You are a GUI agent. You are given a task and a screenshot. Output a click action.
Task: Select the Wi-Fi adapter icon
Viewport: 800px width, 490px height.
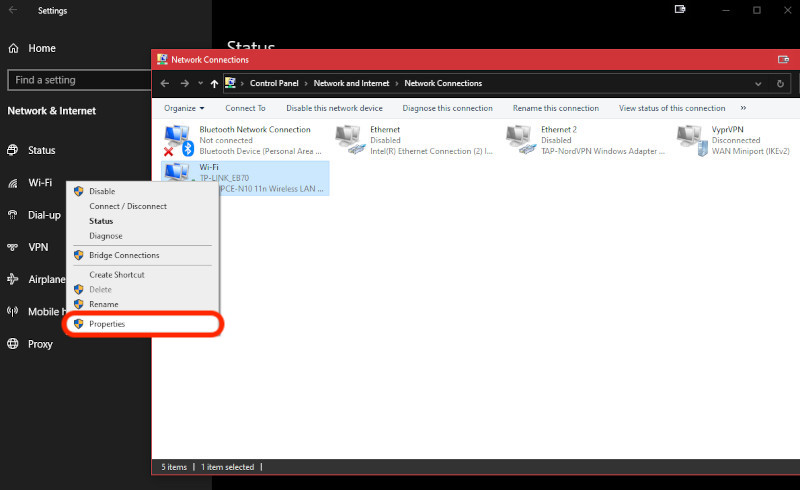[177, 172]
